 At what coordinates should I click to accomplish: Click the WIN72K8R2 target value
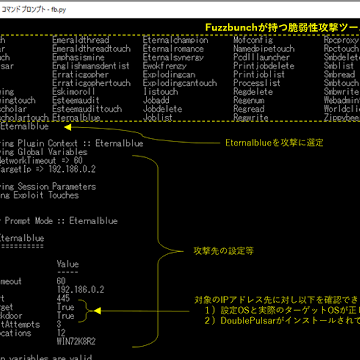[x=77, y=342]
